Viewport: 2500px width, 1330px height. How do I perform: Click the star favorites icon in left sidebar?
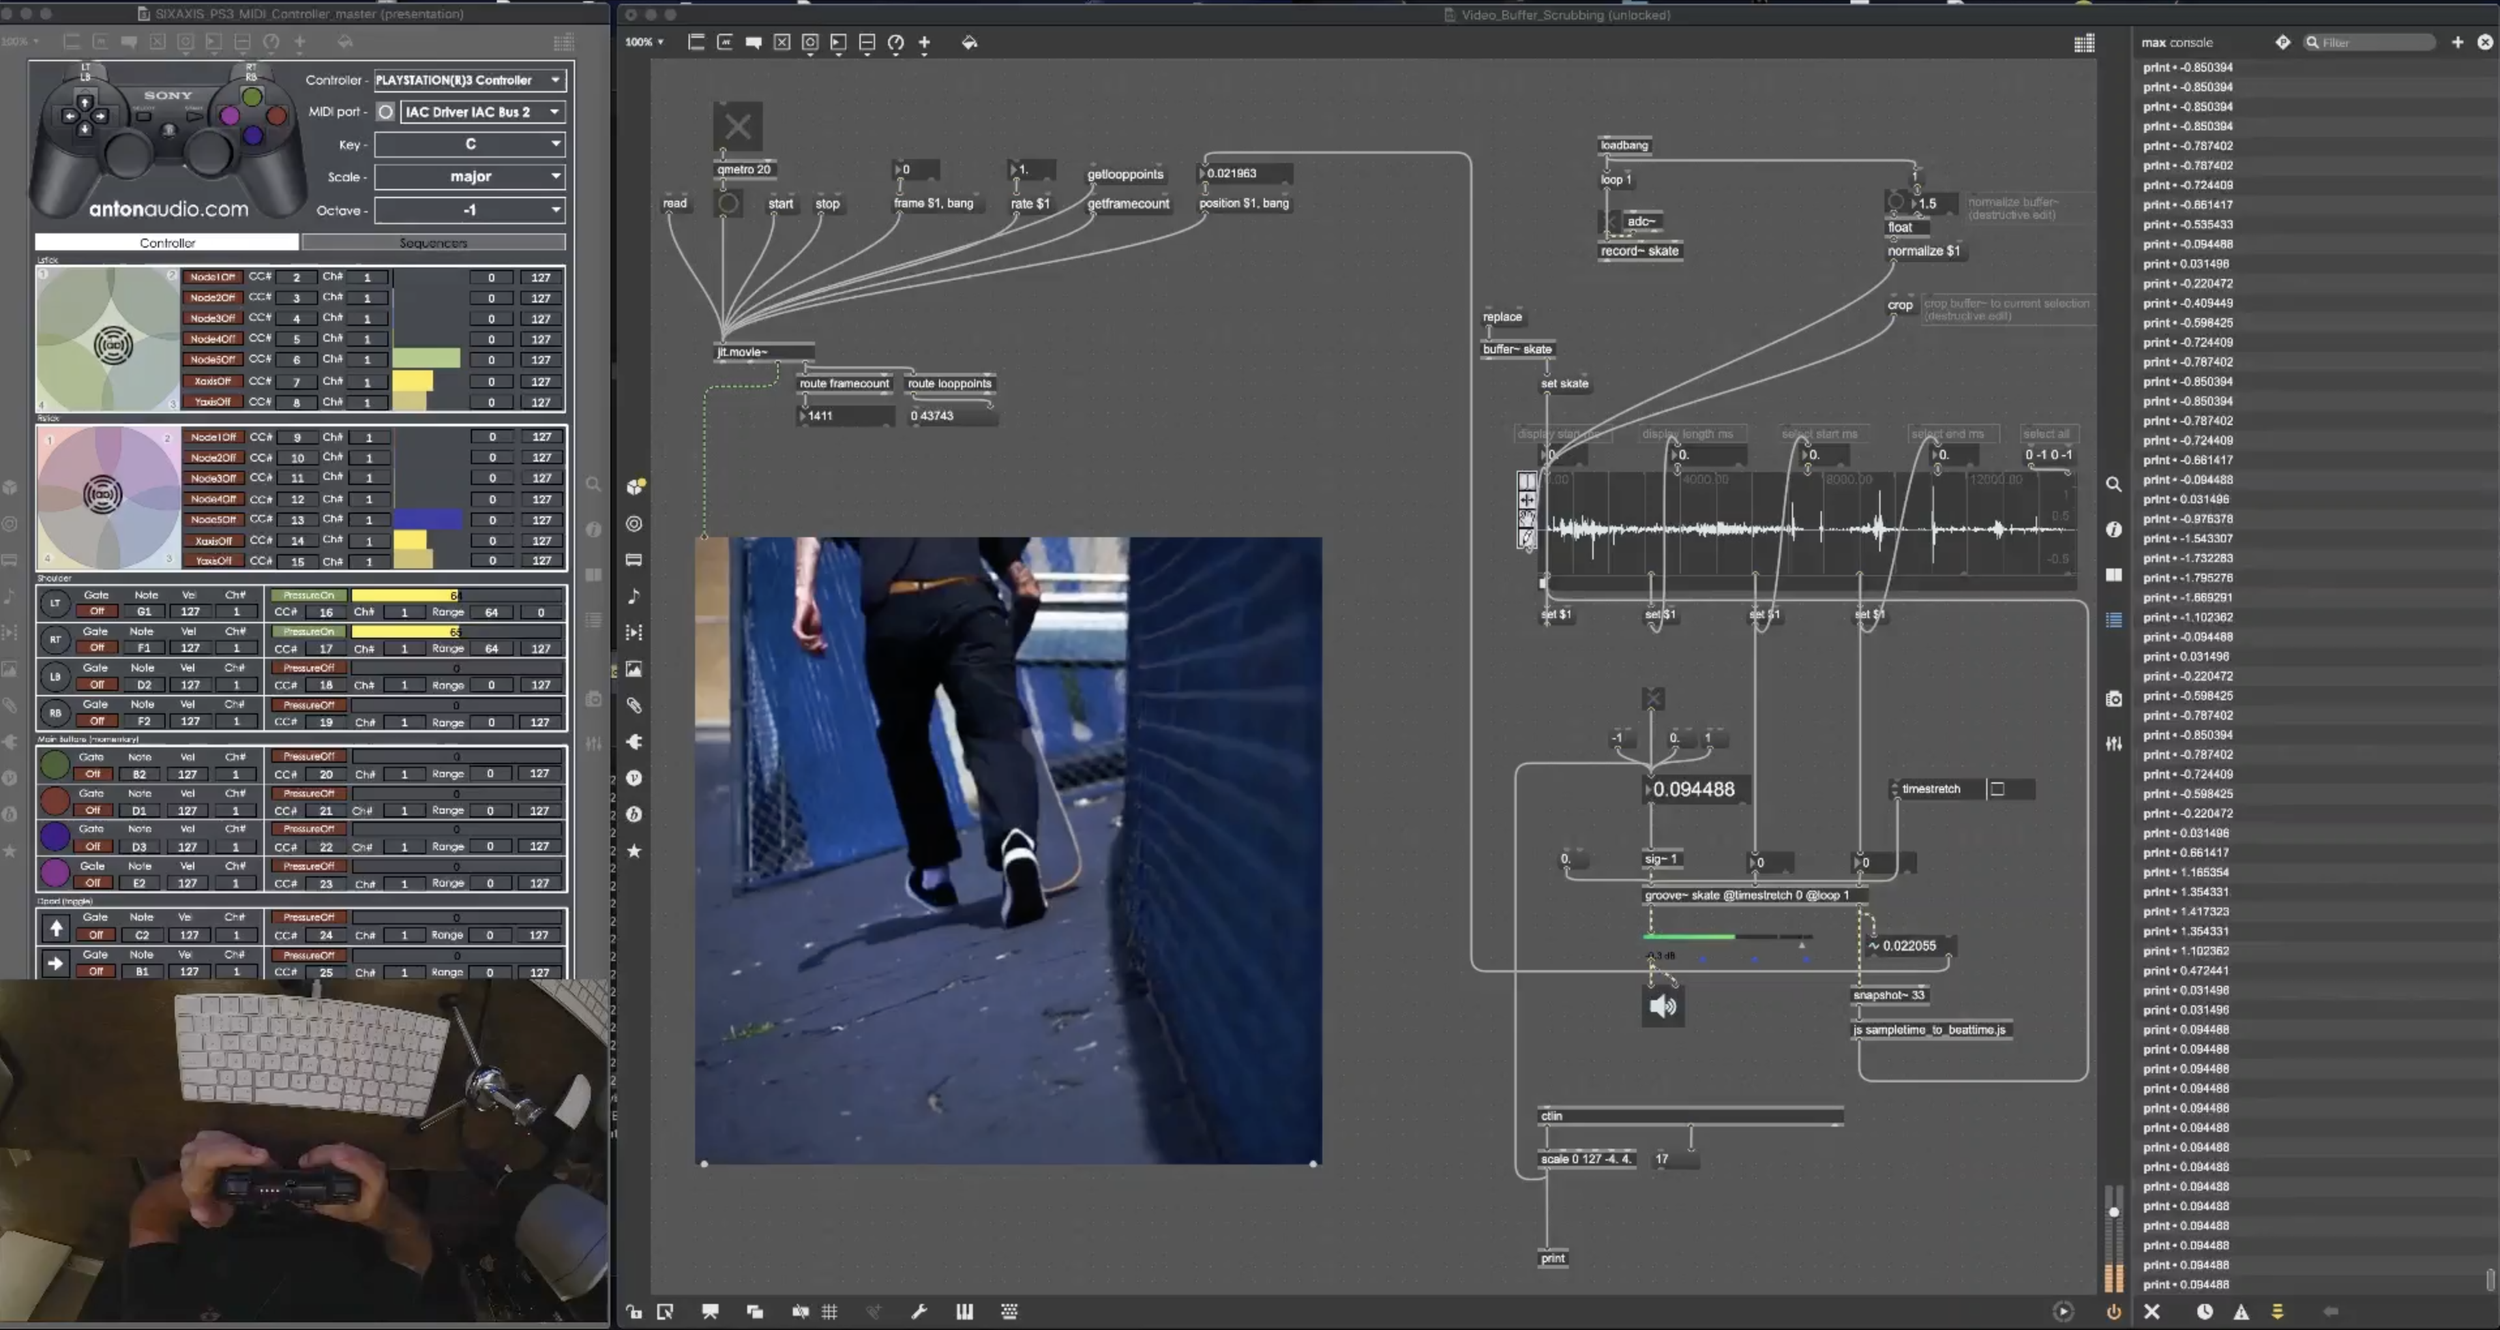click(x=634, y=851)
